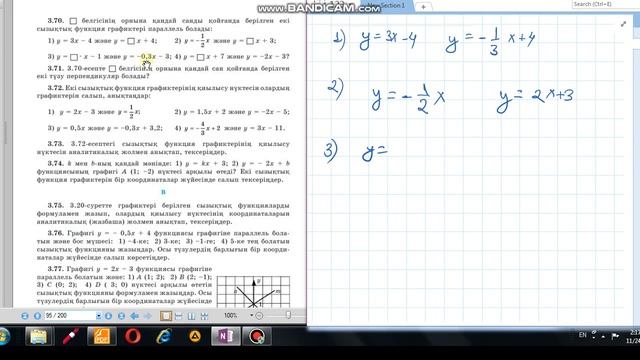Click the blue previous view back arrow
This screenshot has height=360, width=640.
pos(134,316)
